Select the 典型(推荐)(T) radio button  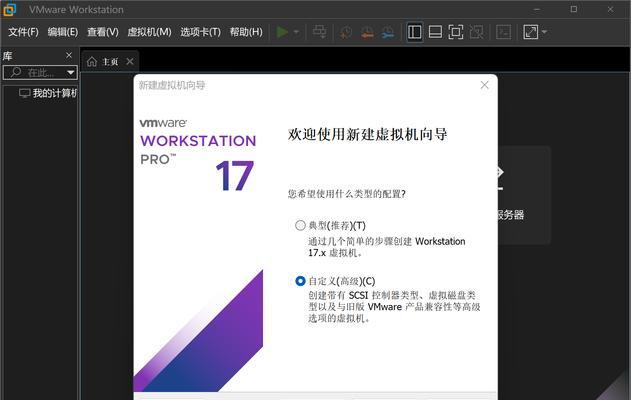(x=300, y=225)
